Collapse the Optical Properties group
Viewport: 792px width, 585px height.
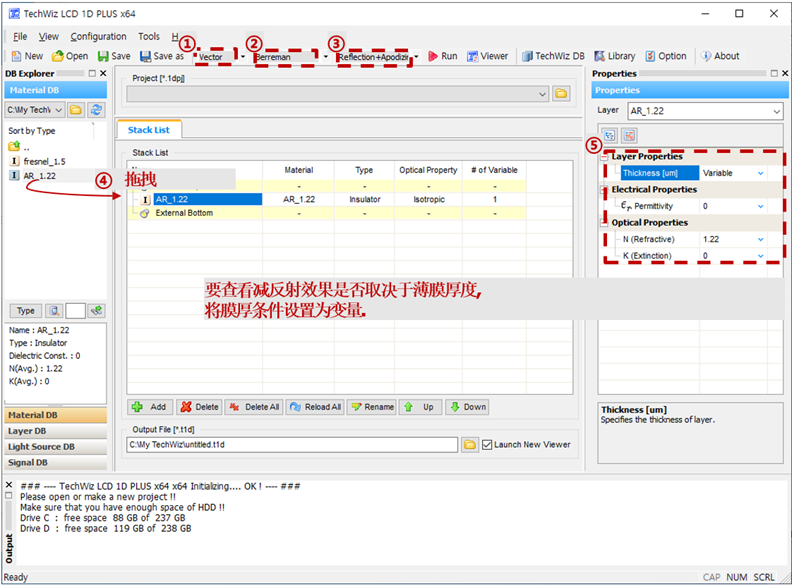click(604, 223)
